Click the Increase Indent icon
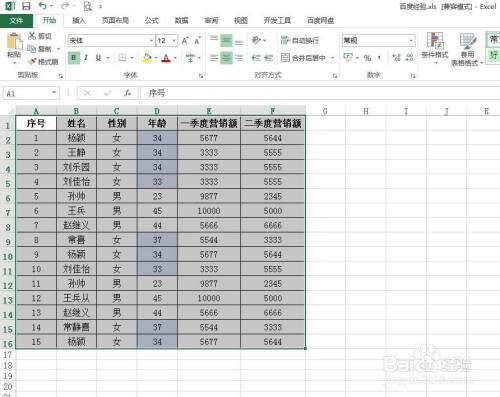 click(269, 58)
